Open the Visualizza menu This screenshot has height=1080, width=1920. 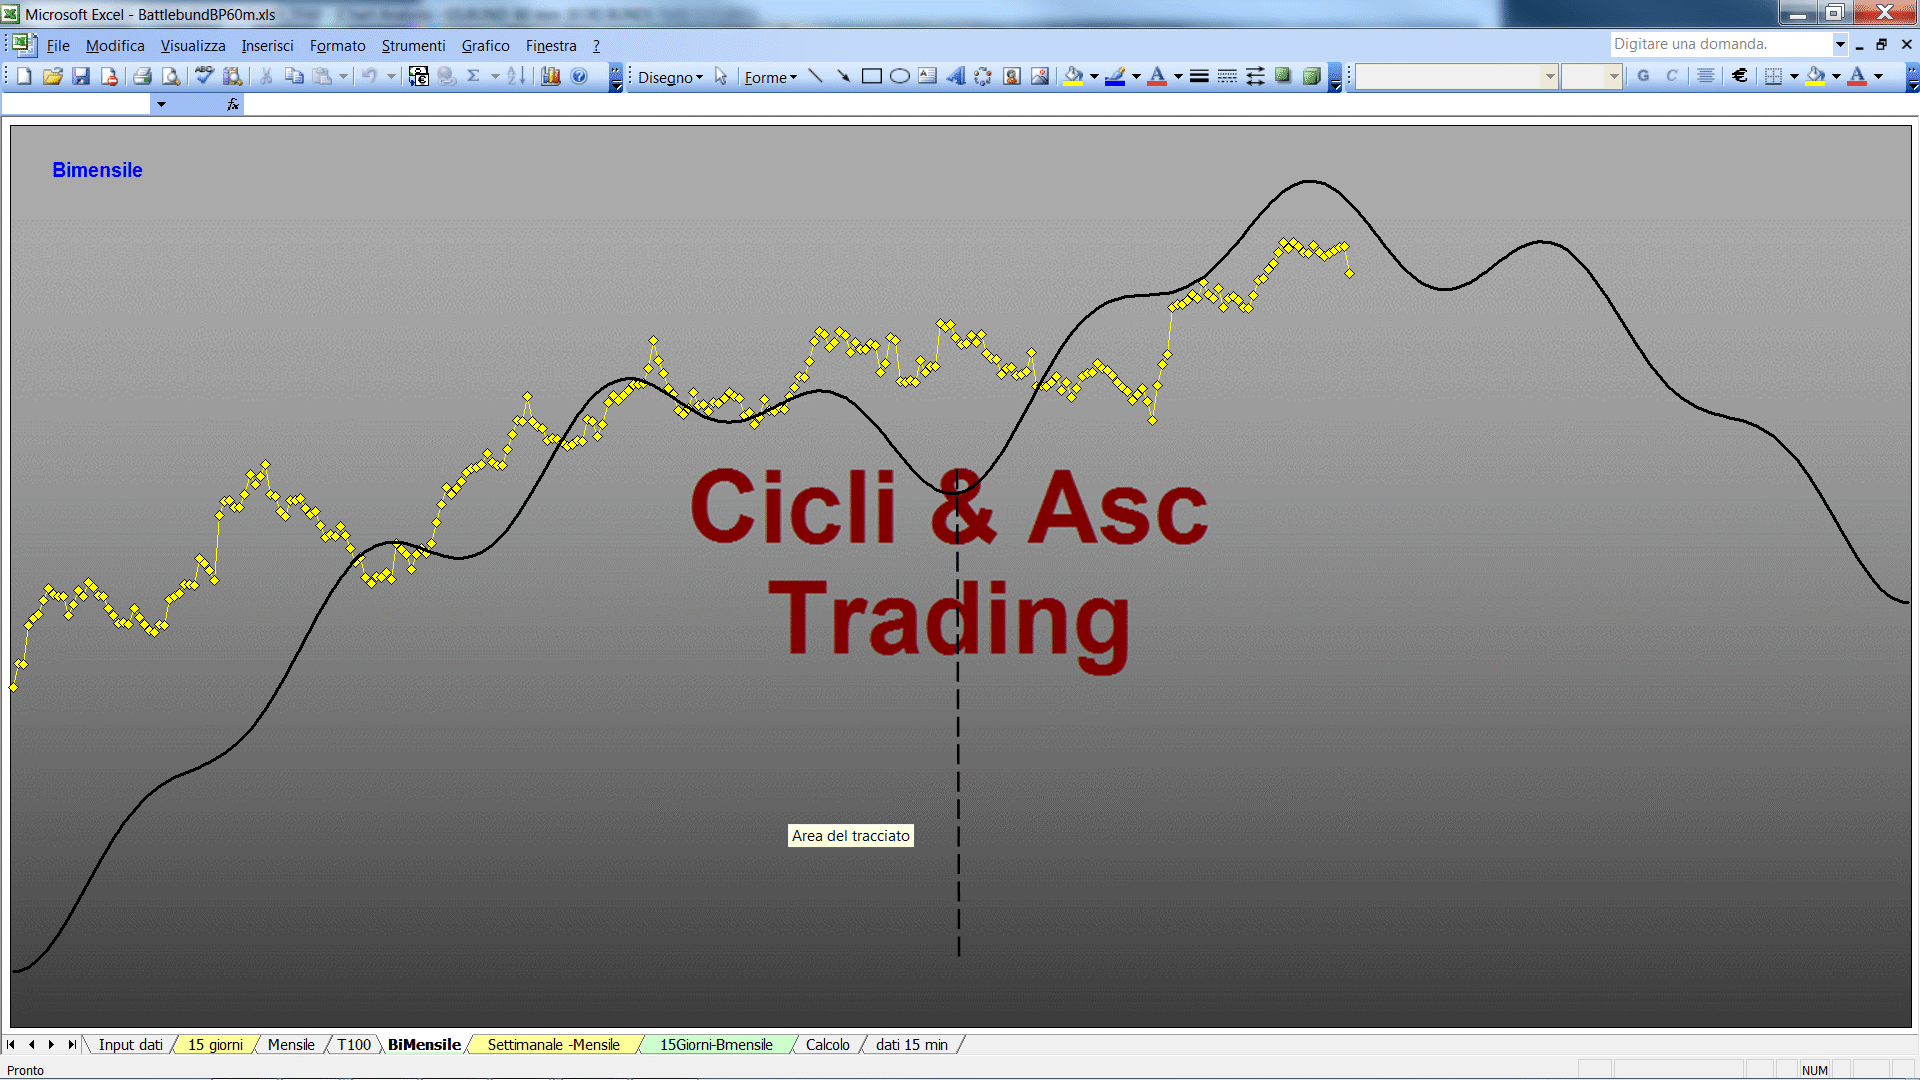click(x=193, y=46)
